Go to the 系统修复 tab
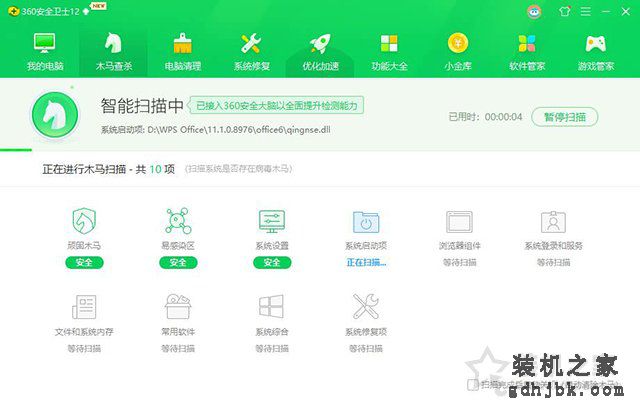 coord(251,51)
